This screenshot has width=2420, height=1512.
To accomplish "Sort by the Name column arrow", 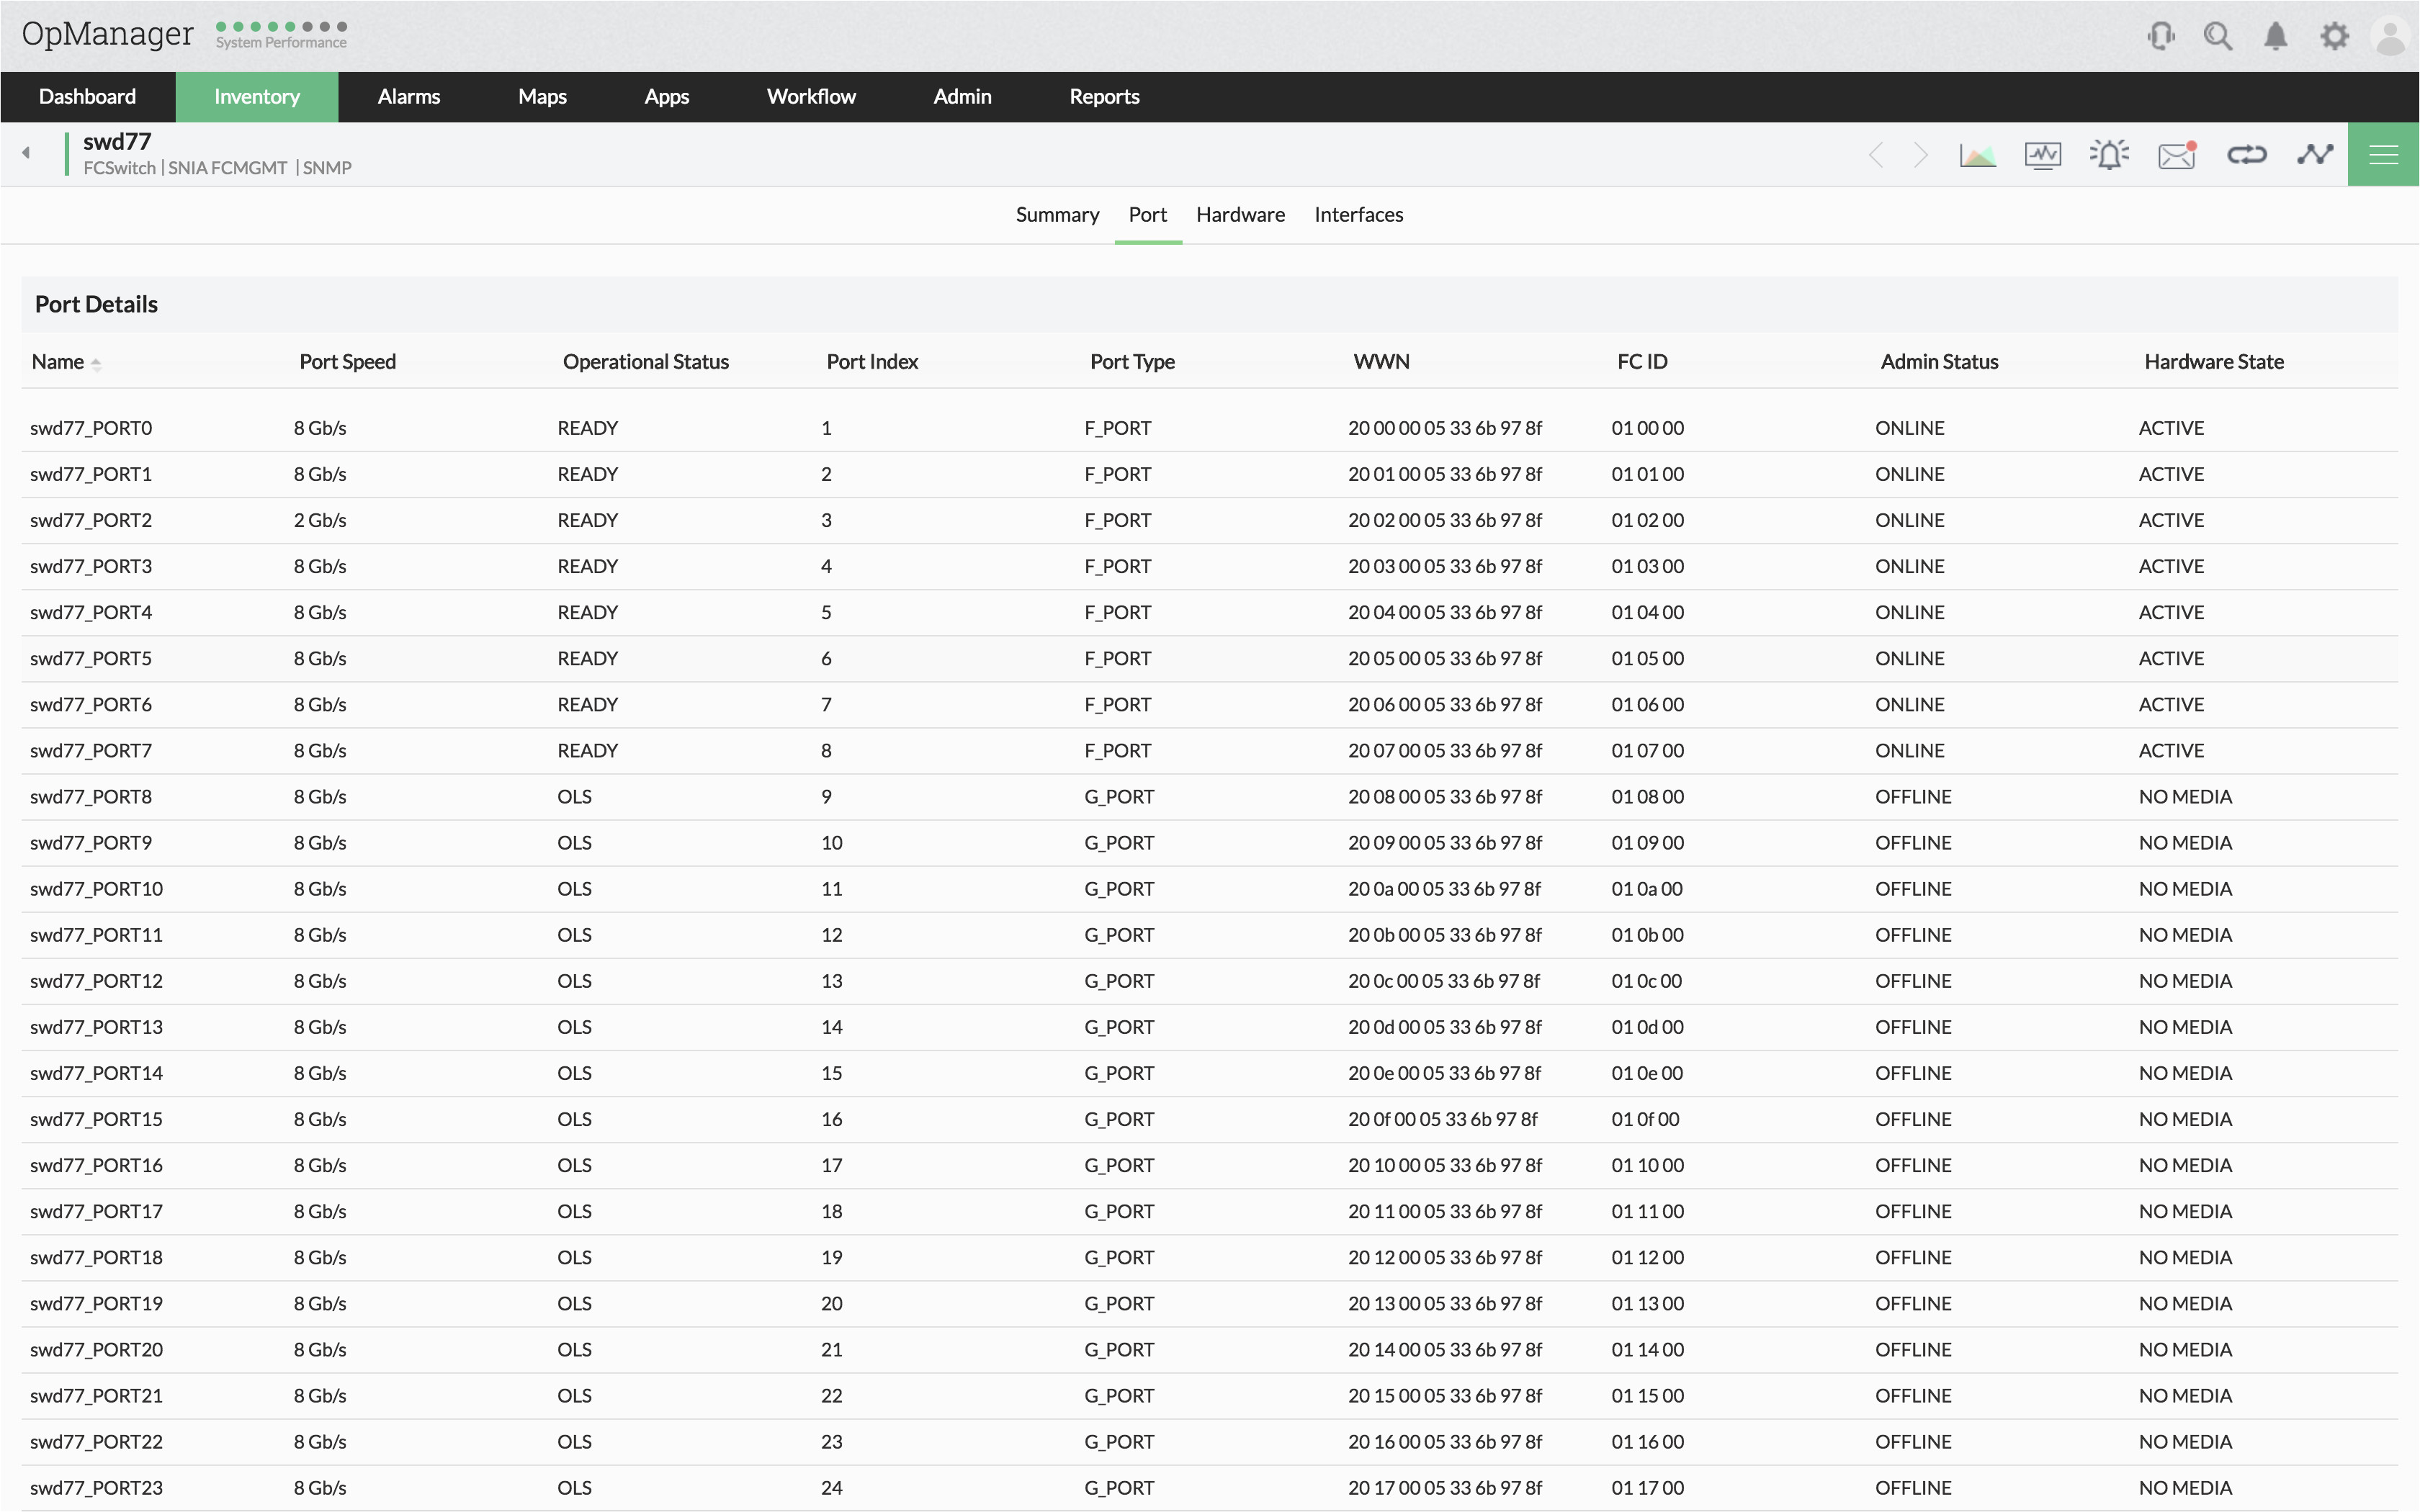I will click(96, 364).
